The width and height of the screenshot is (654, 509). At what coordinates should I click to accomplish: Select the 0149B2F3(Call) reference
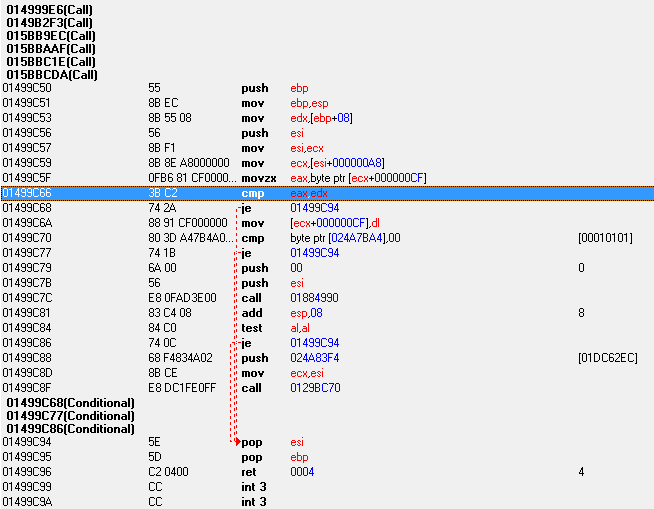click(x=51, y=21)
